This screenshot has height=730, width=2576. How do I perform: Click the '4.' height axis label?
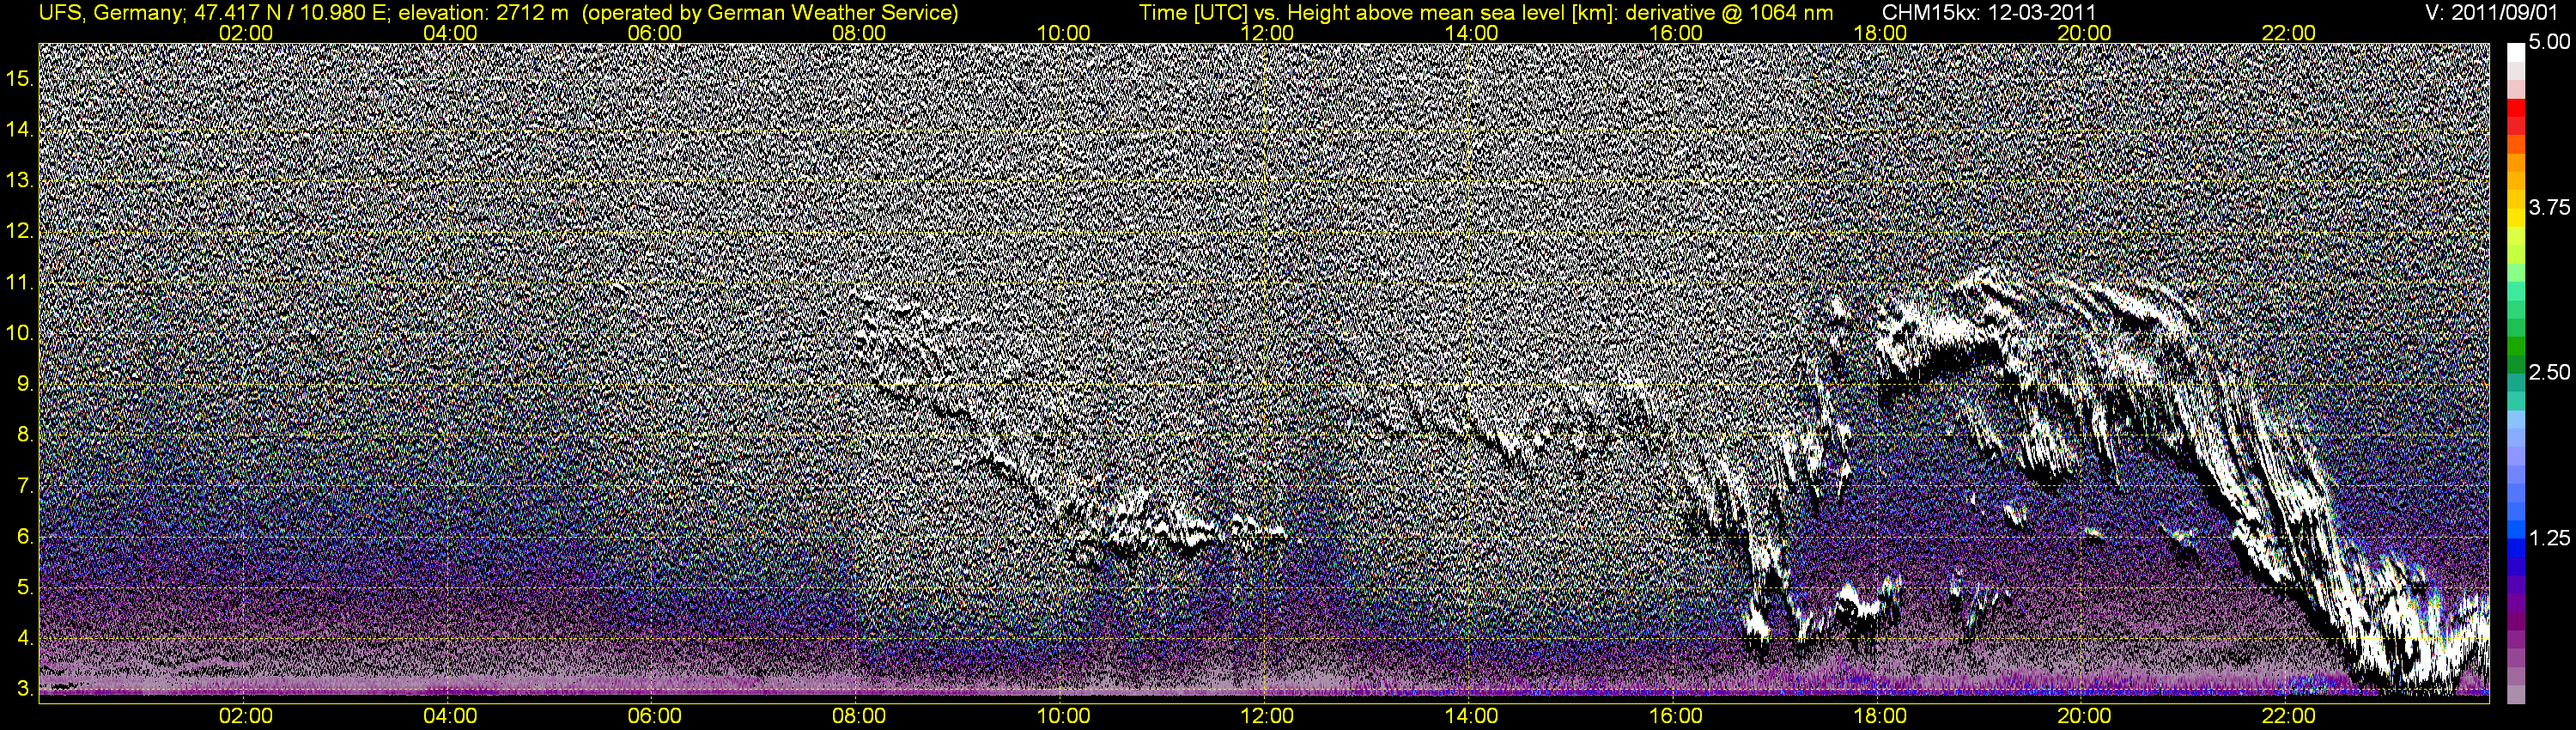click(x=25, y=638)
